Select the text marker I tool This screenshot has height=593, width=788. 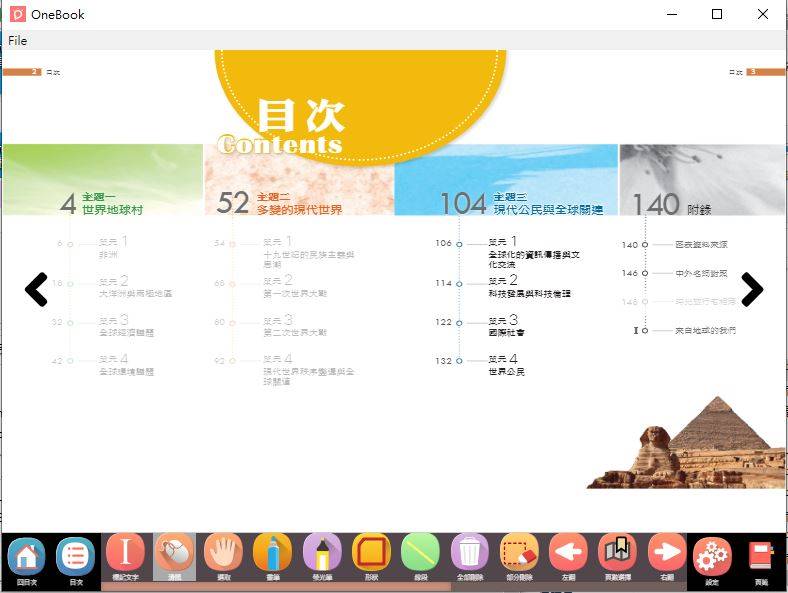click(125, 552)
